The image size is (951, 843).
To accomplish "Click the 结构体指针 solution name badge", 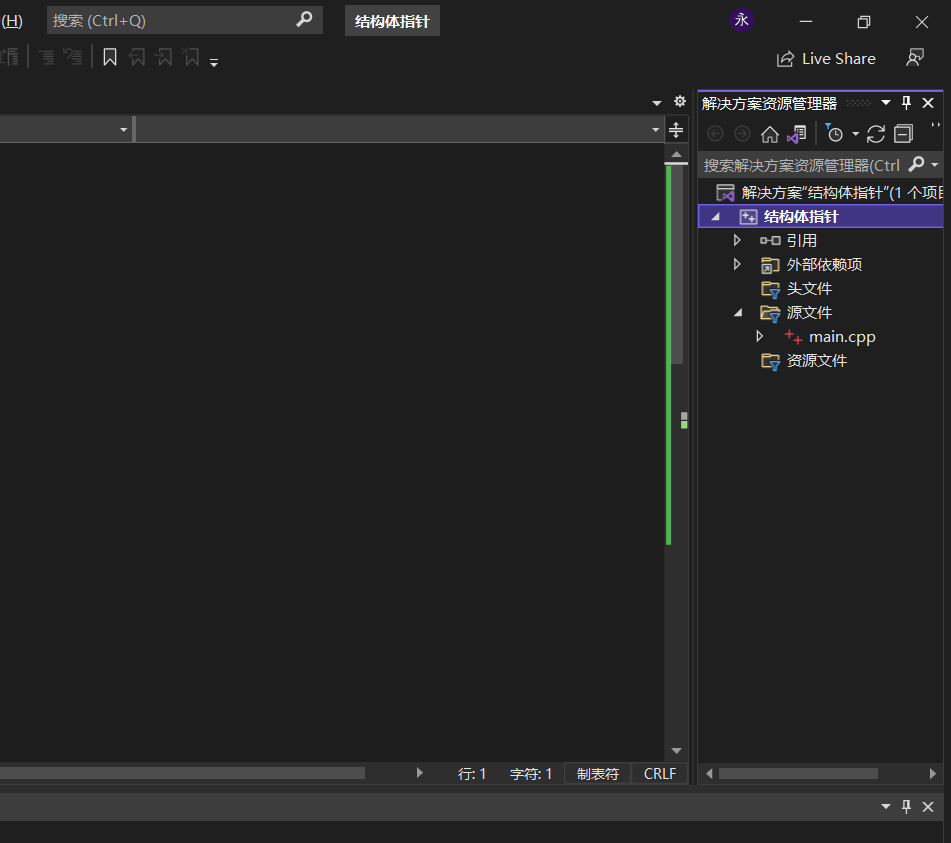I will tap(392, 21).
